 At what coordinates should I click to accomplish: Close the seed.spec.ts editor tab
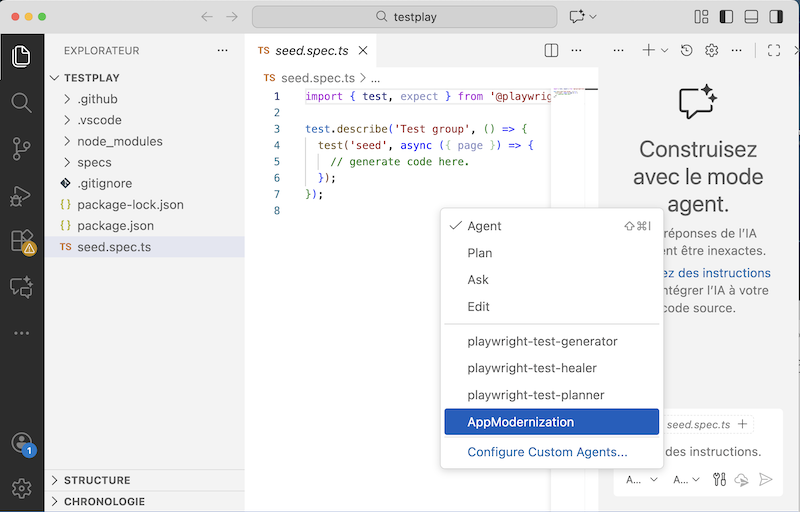pos(363,50)
